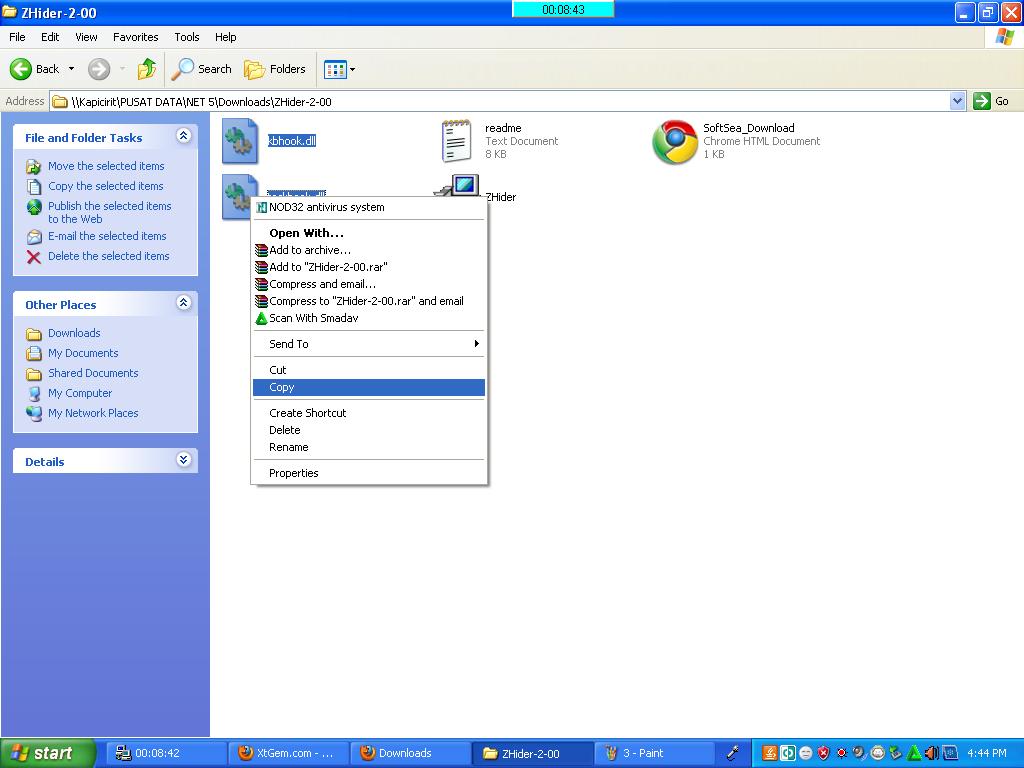Open the Search toolbar button
This screenshot has height=768, width=1024.
[x=202, y=69]
